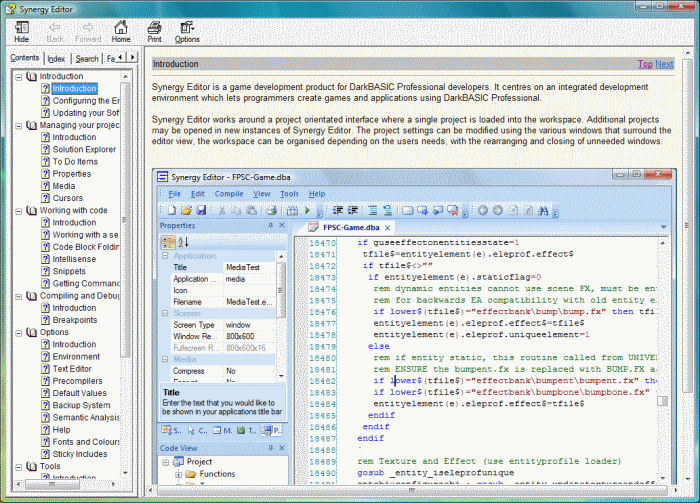Select the P.. properties tab at panel bottom
The width and height of the screenshot is (700, 503).
click(x=272, y=430)
